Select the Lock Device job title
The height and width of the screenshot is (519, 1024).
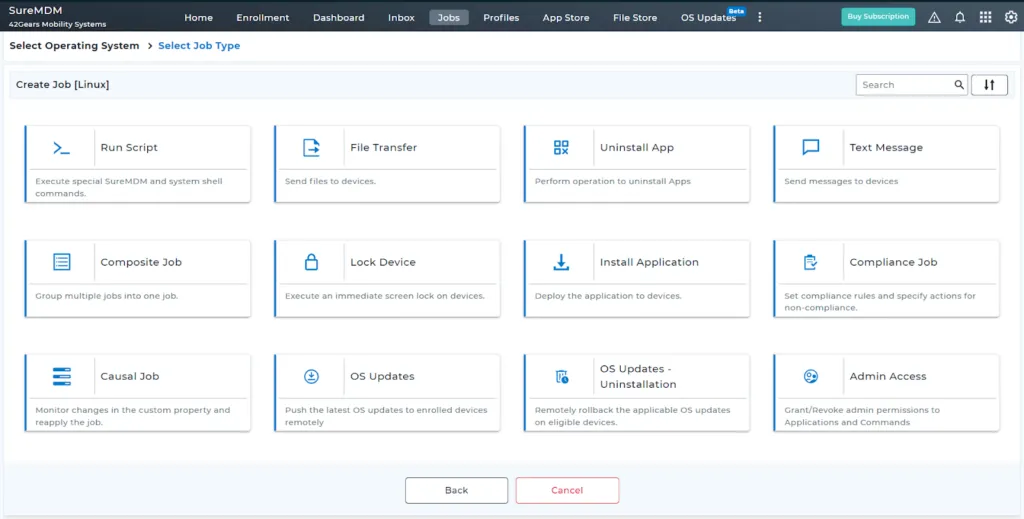coord(383,262)
